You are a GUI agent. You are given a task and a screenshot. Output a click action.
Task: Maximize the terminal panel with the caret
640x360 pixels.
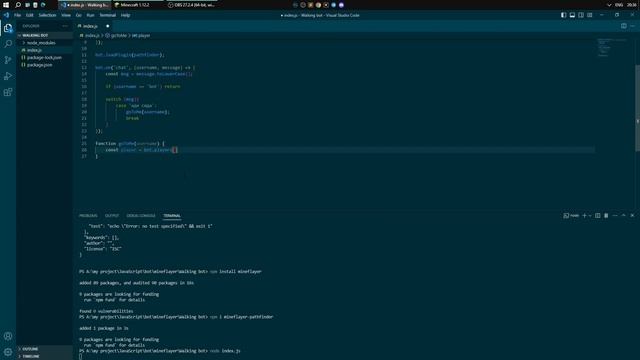623,216
